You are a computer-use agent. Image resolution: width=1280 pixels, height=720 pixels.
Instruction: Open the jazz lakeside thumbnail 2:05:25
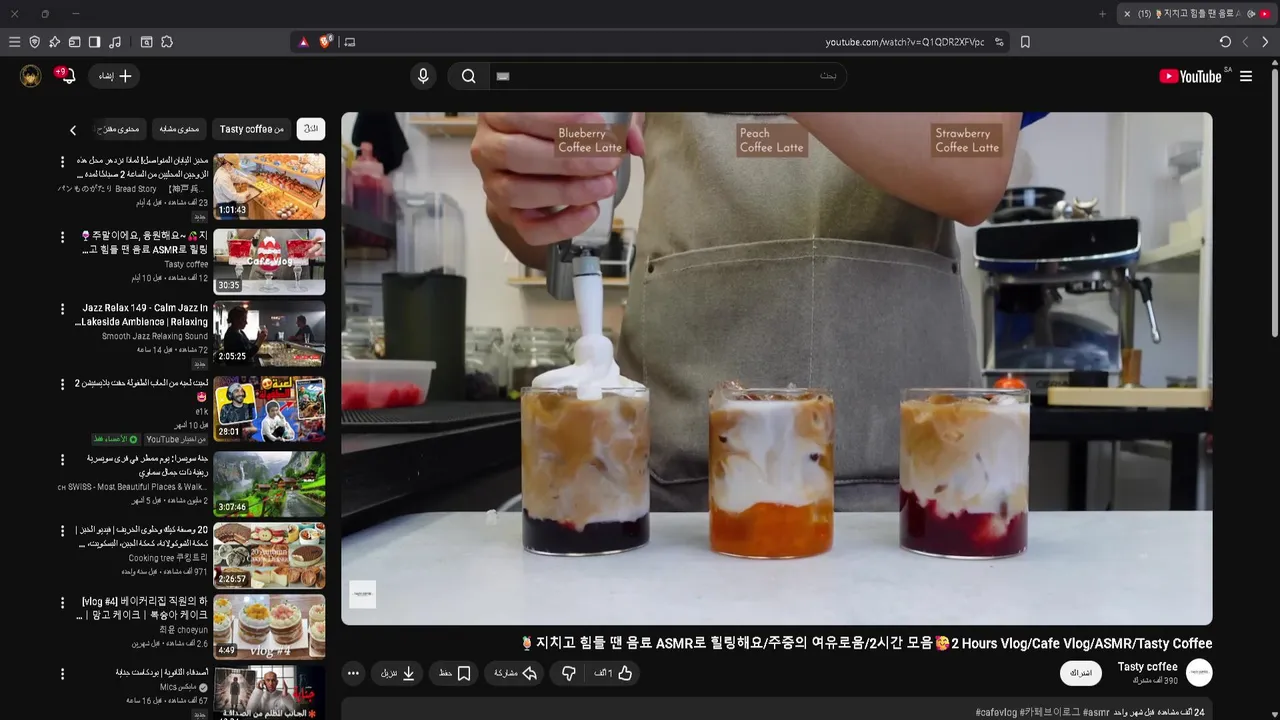269,334
